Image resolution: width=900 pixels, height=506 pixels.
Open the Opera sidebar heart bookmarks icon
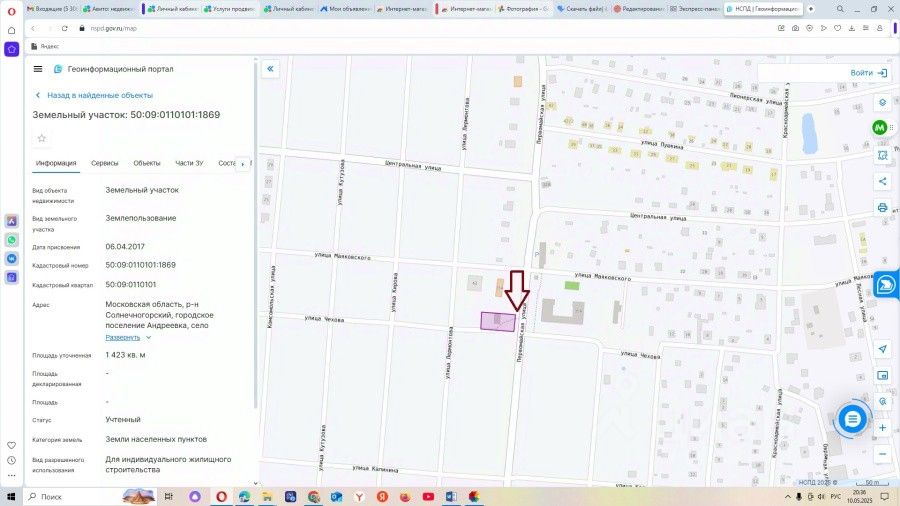11,445
